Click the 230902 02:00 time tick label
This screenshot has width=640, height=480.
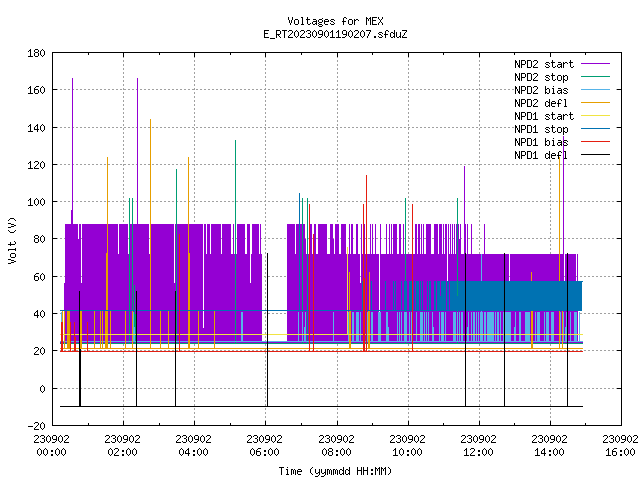122,446
